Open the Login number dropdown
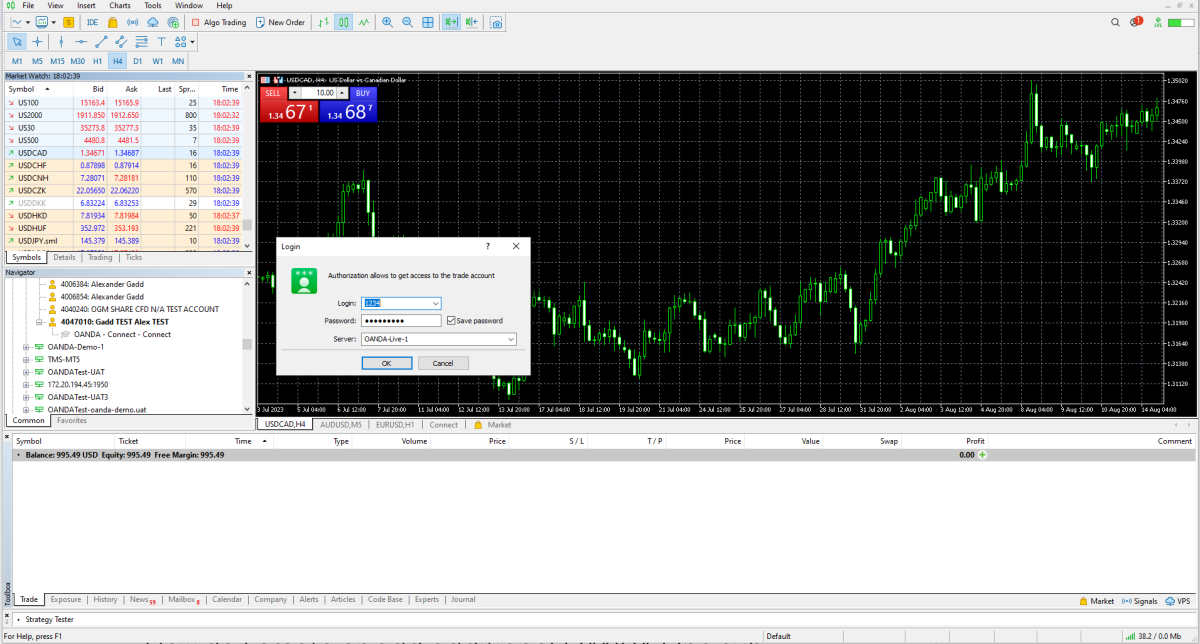This screenshot has height=644, width=1200. pyautogui.click(x=436, y=303)
